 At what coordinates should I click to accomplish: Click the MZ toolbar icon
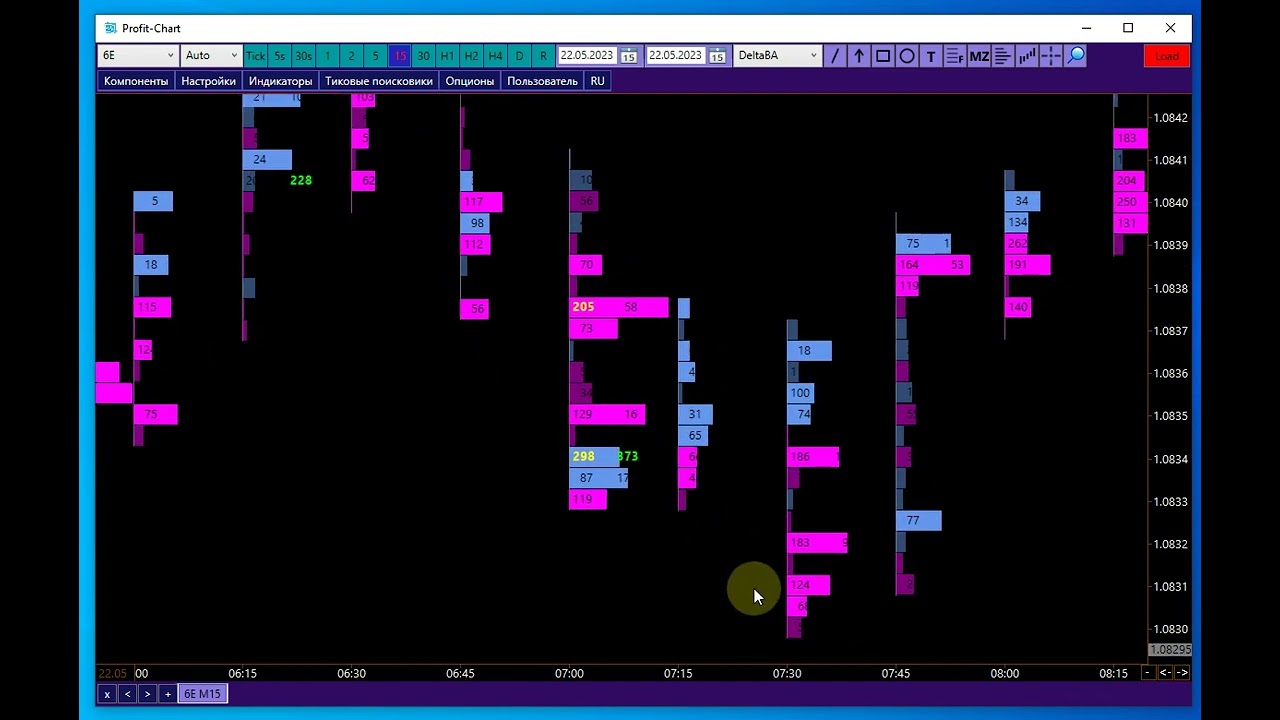(979, 56)
